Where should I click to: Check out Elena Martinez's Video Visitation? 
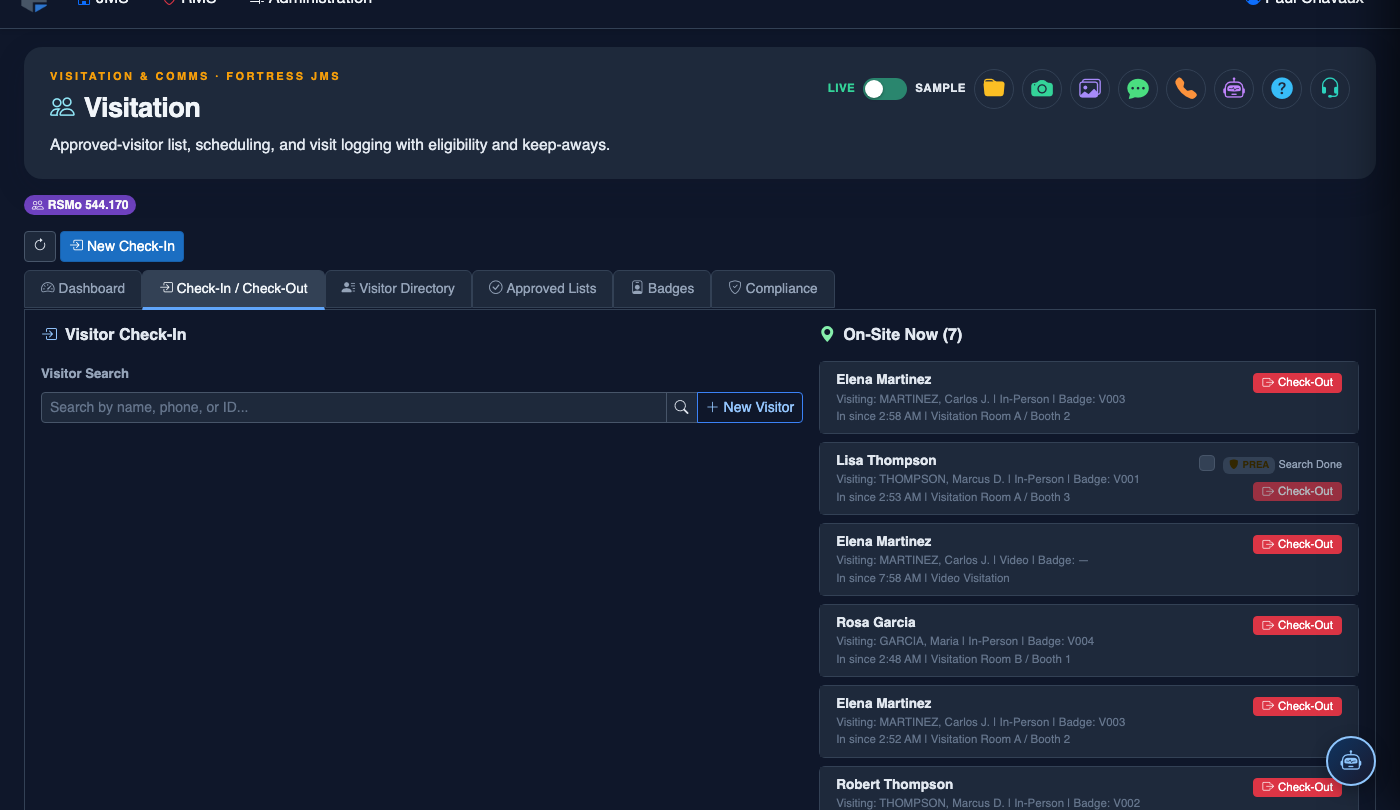point(1297,544)
